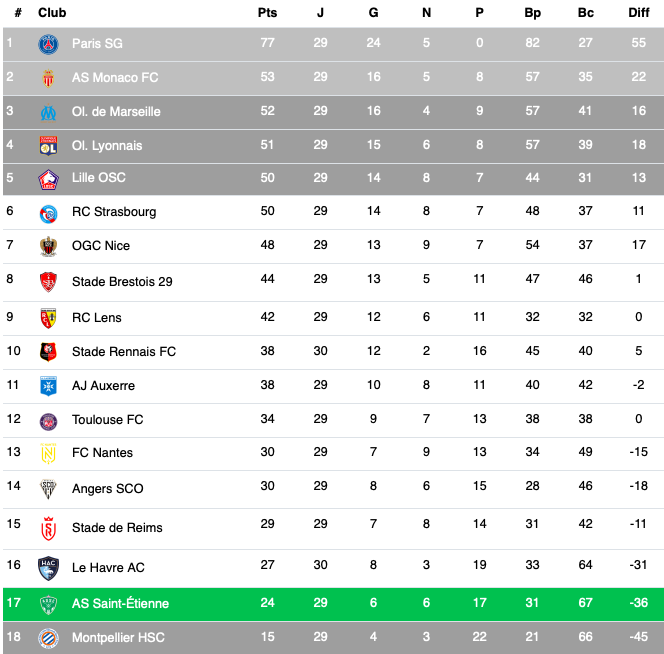Sort by the Diff column header
The width and height of the screenshot is (664, 654).
point(638,13)
